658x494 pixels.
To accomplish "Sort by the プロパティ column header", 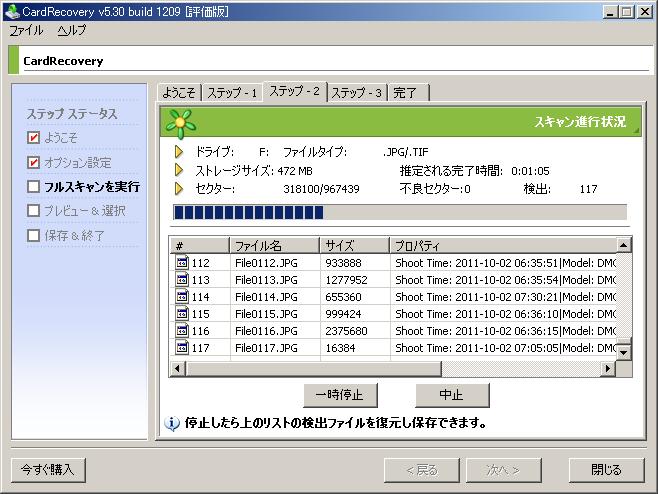I will (504, 245).
